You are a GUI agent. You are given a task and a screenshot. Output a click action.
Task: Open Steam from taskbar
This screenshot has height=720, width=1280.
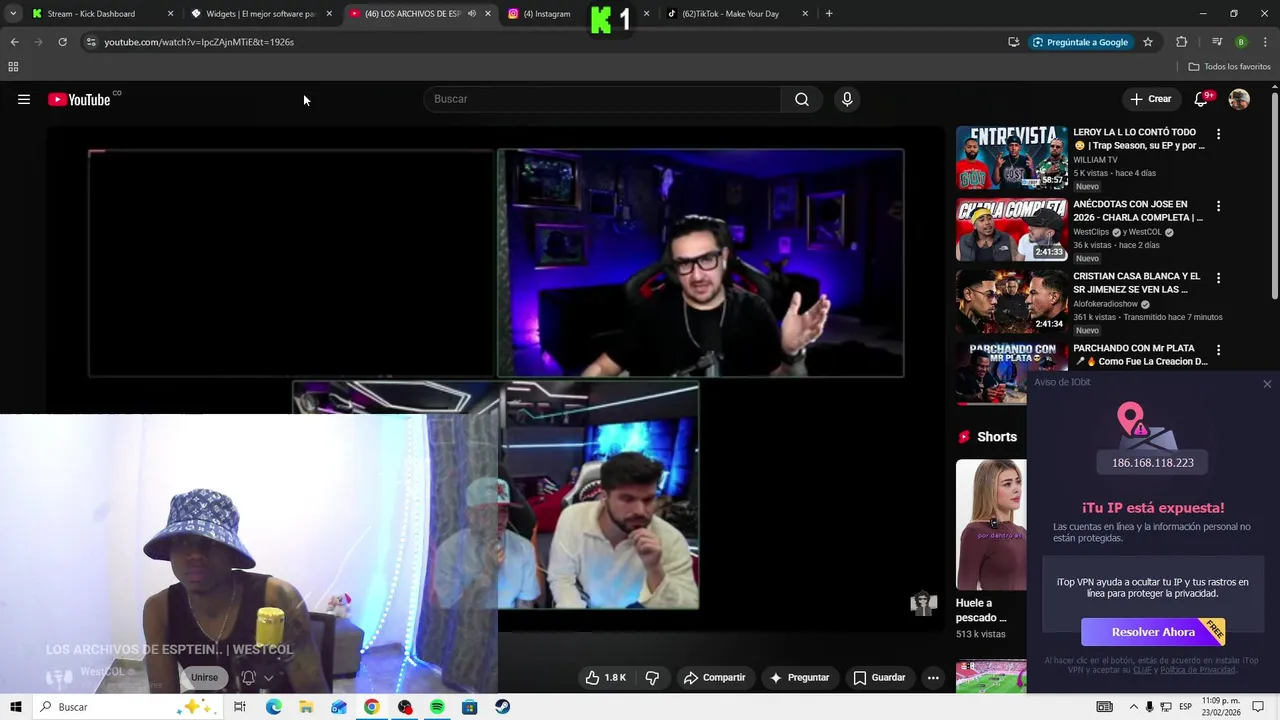point(502,707)
